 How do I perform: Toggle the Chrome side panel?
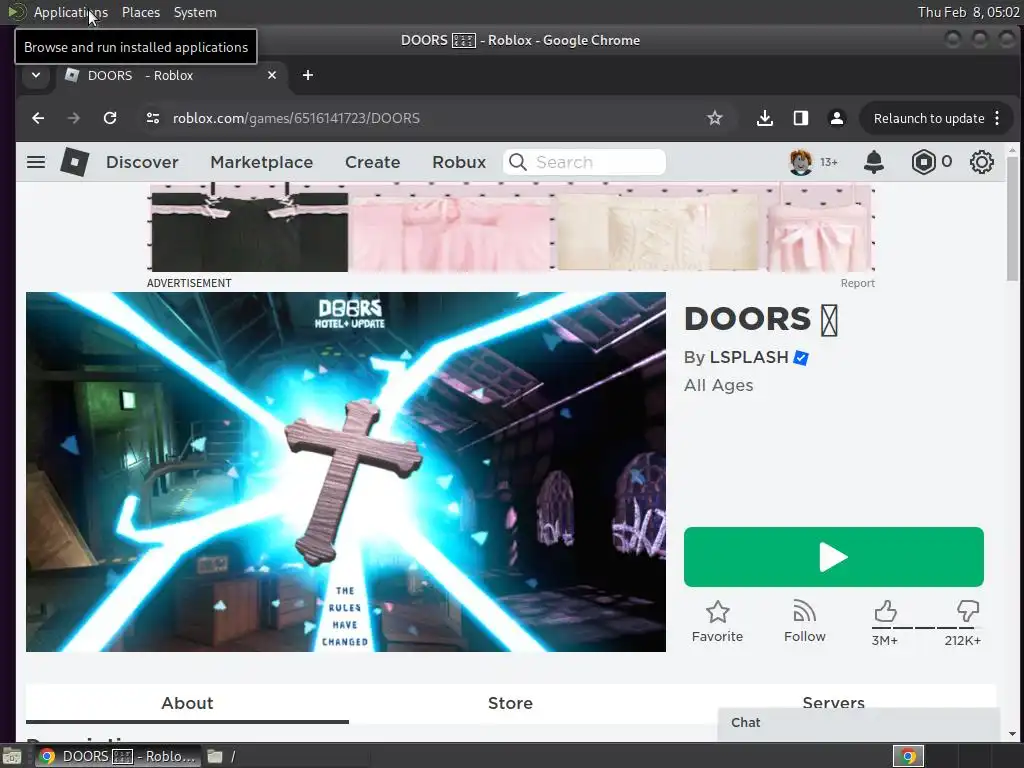(x=801, y=118)
